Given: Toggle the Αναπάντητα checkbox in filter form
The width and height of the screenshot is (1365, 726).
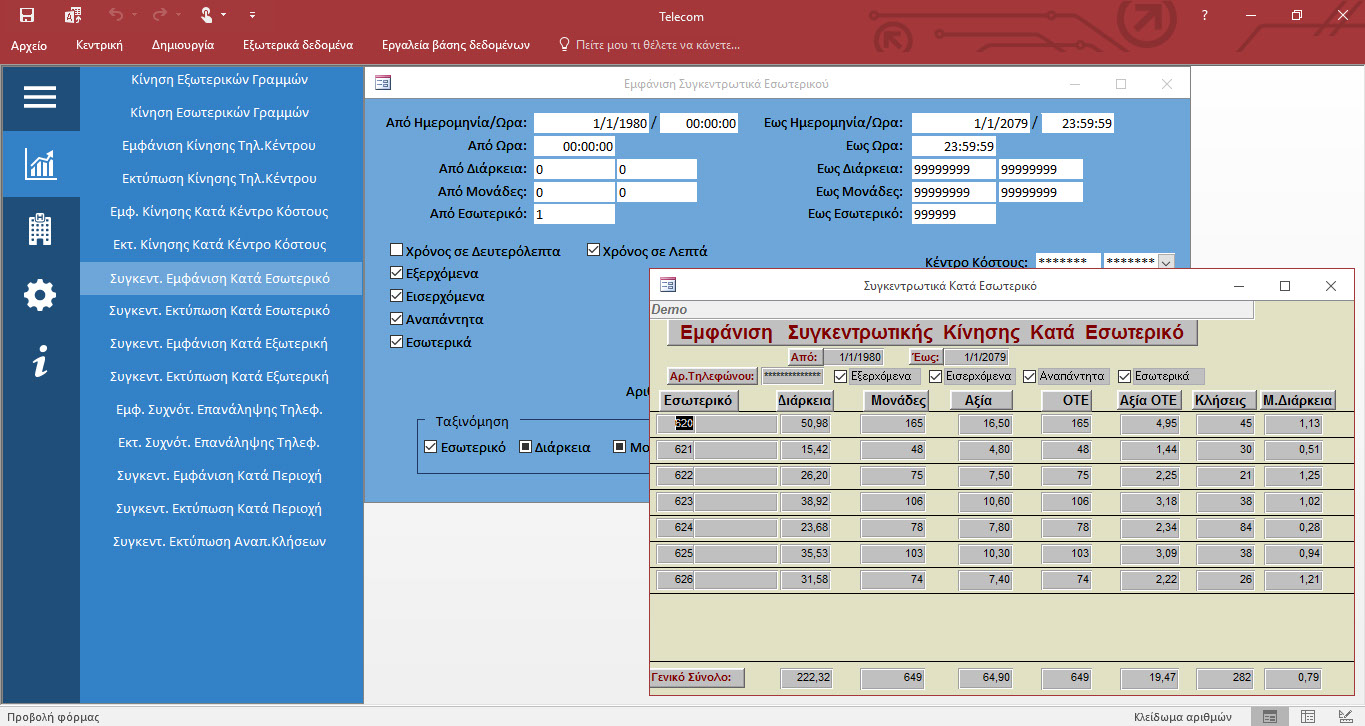Looking at the screenshot, I should (x=397, y=320).
